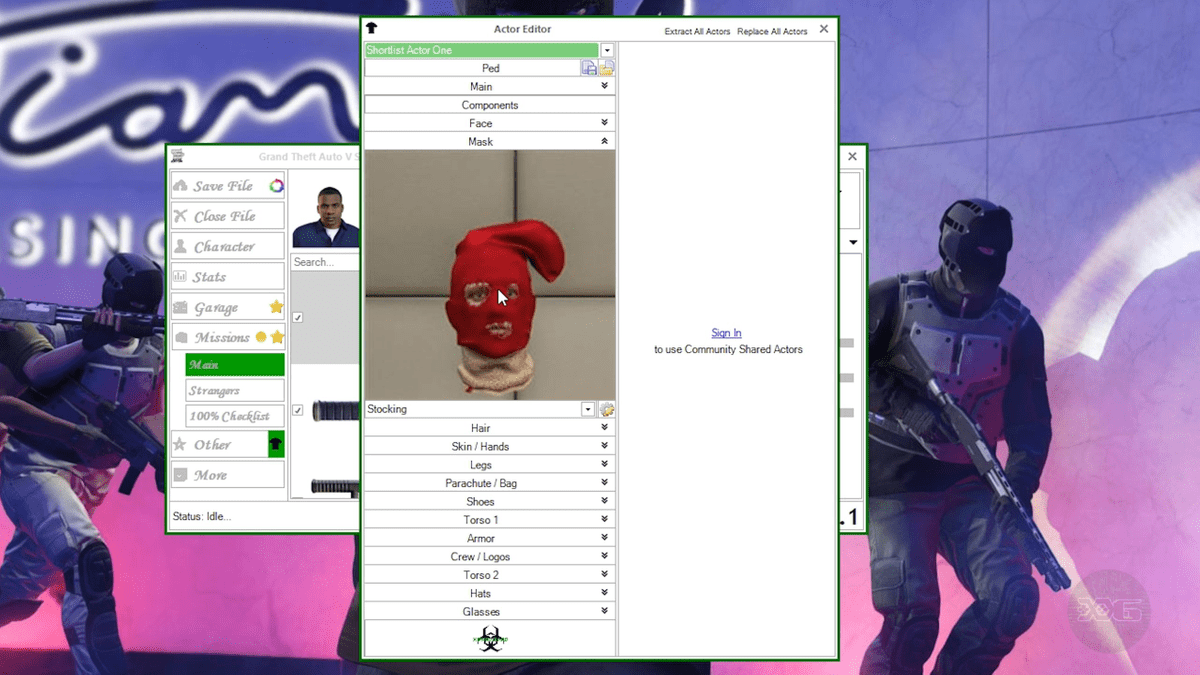The width and height of the screenshot is (1200, 675).
Task: Click the copy actor icon beside the Ped field
Action: tap(589, 67)
